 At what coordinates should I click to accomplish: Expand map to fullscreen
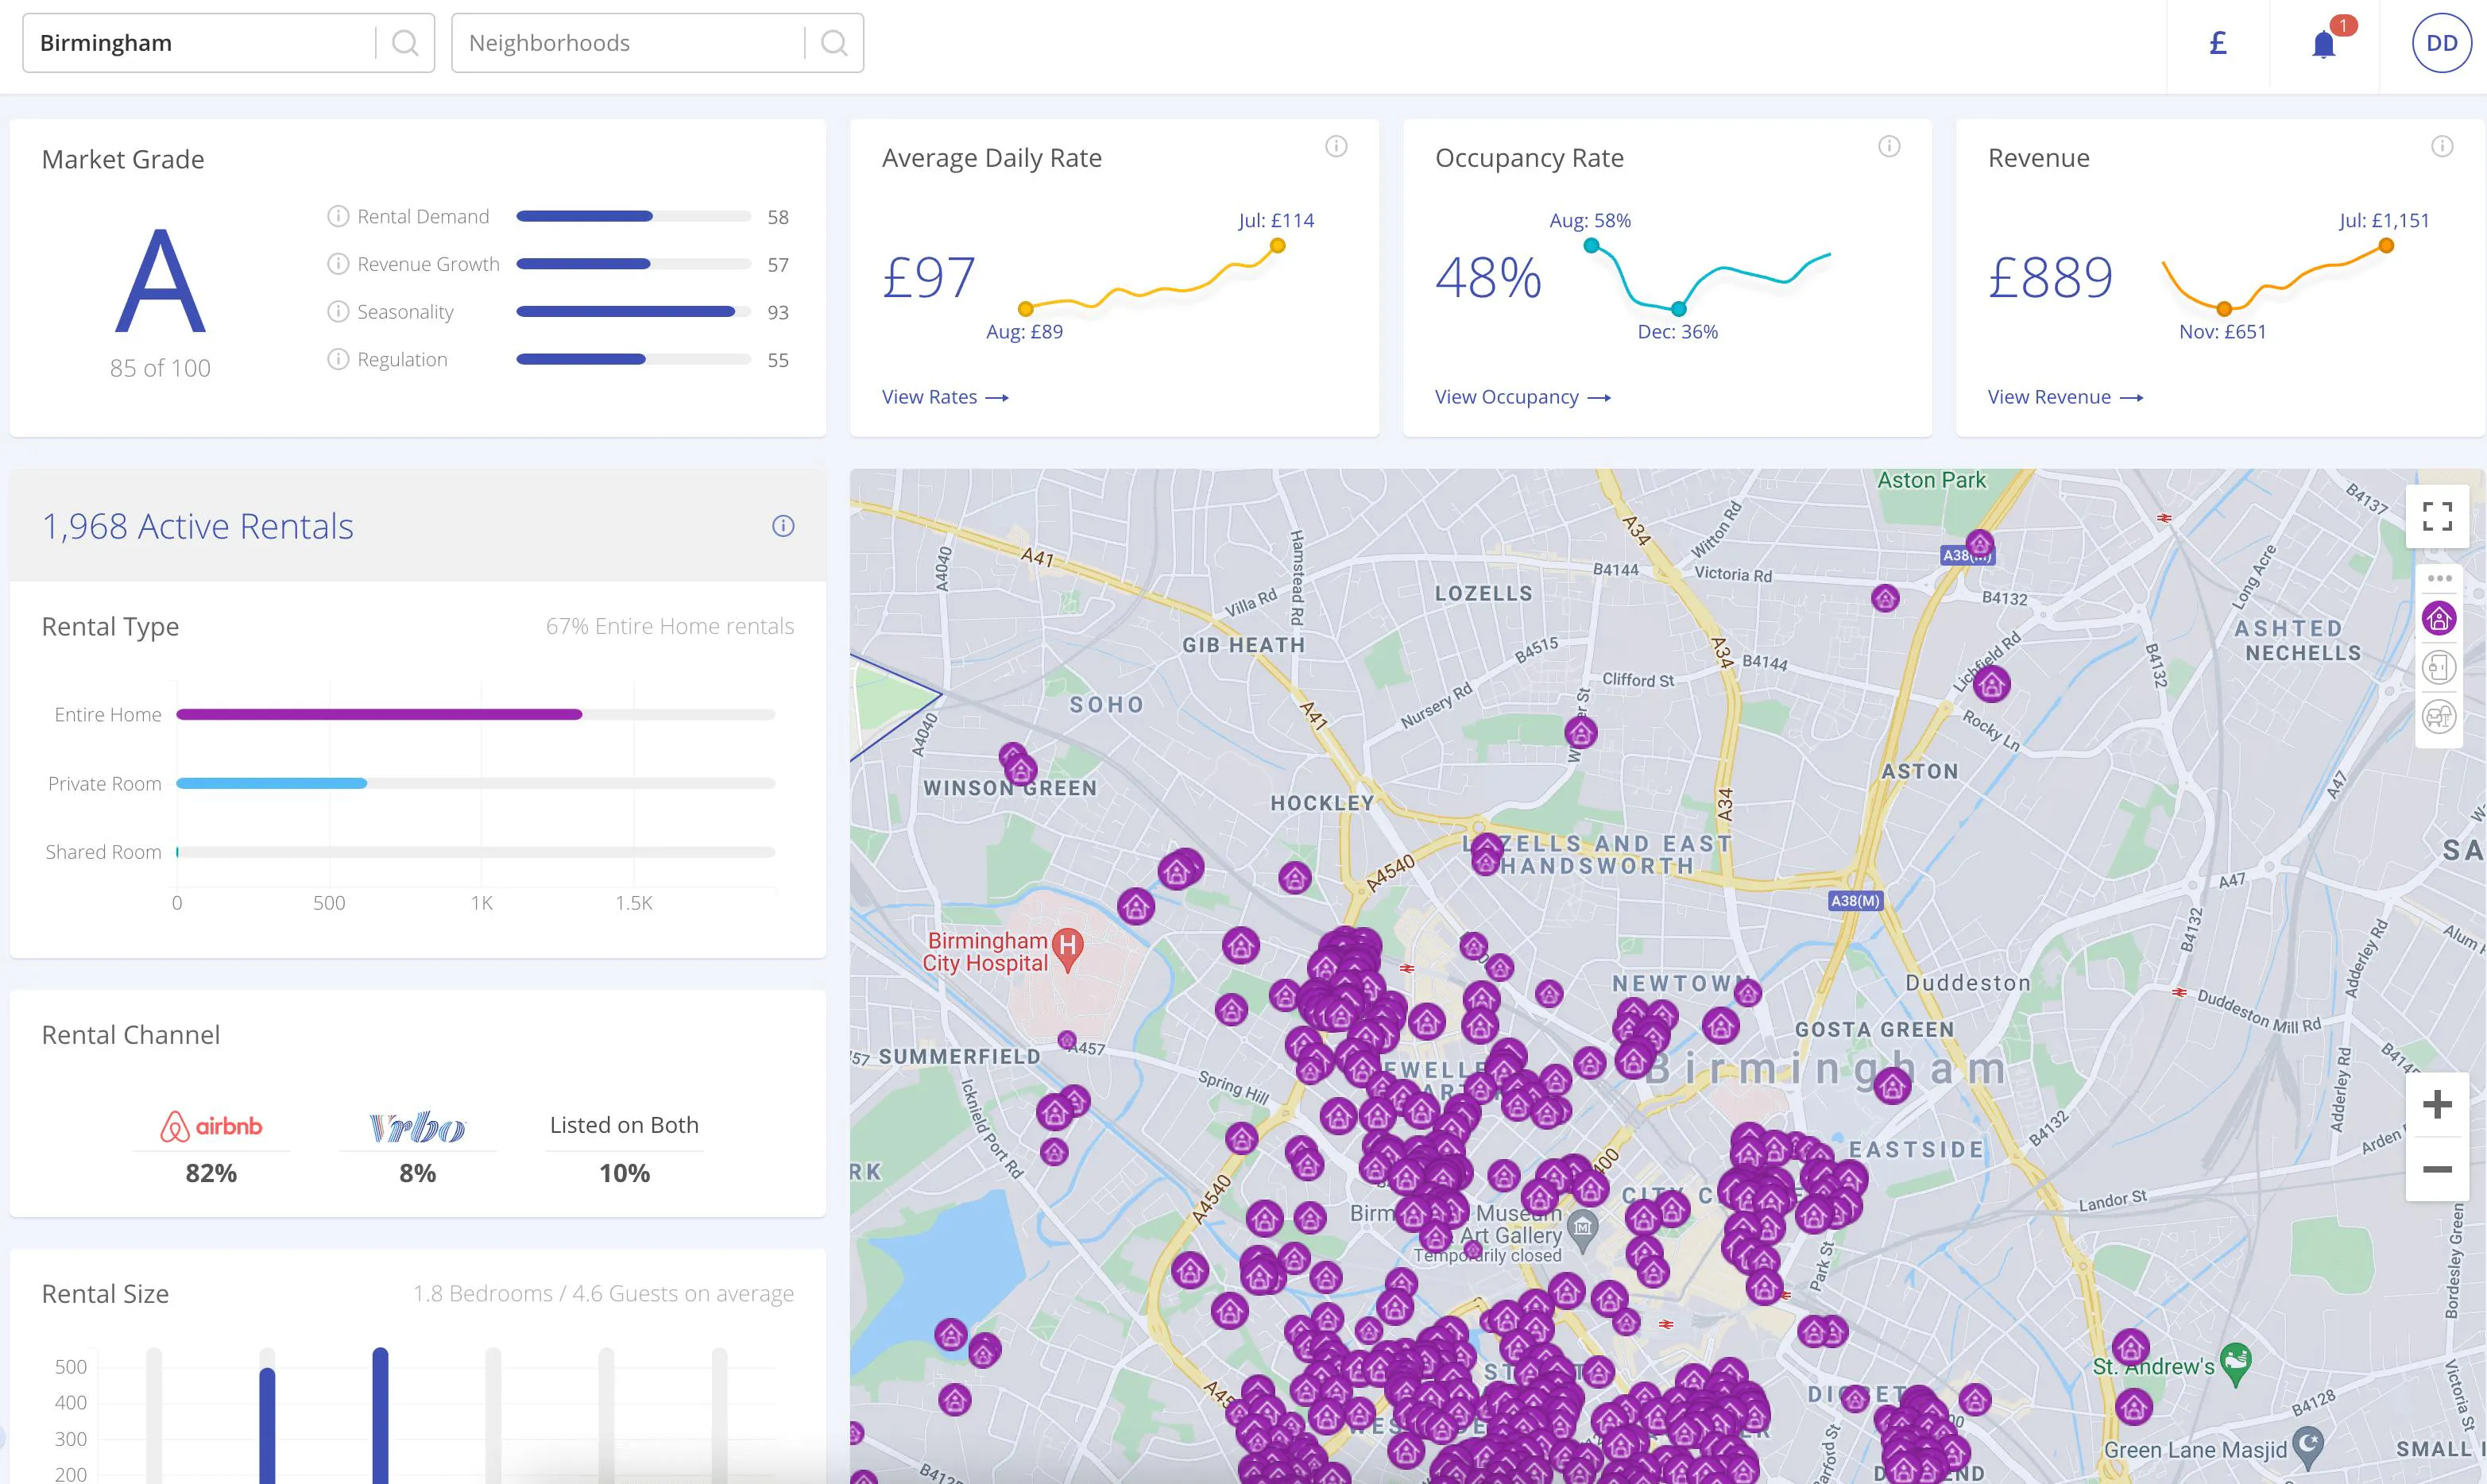tap(2437, 516)
